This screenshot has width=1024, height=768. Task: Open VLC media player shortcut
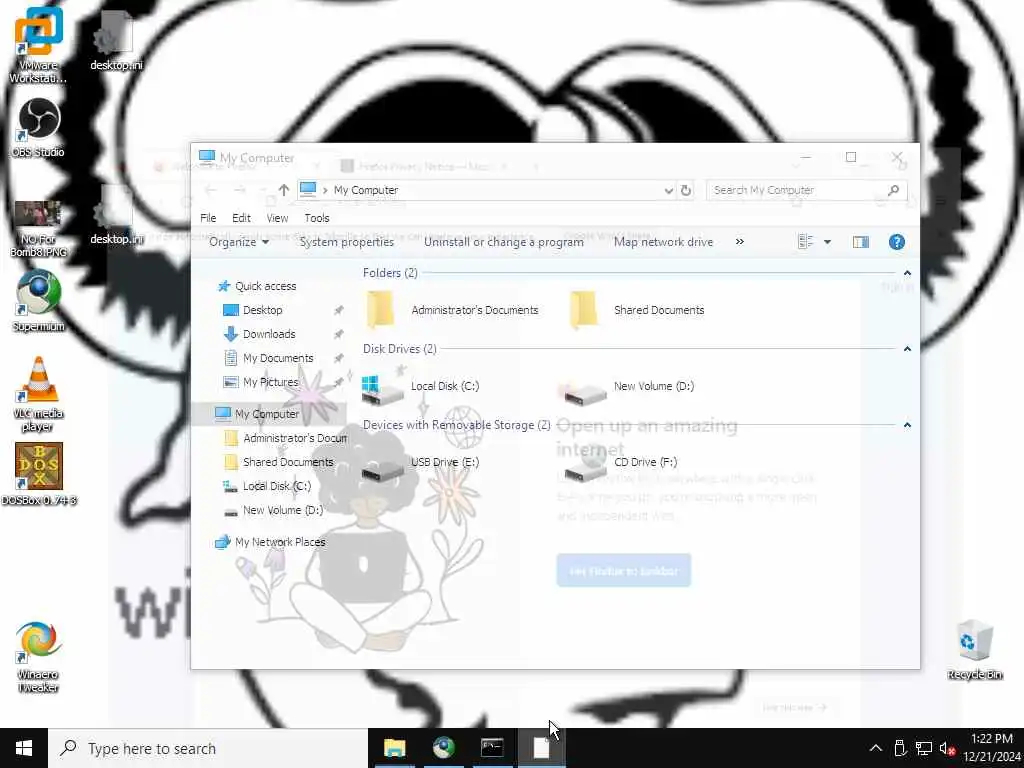[38, 394]
